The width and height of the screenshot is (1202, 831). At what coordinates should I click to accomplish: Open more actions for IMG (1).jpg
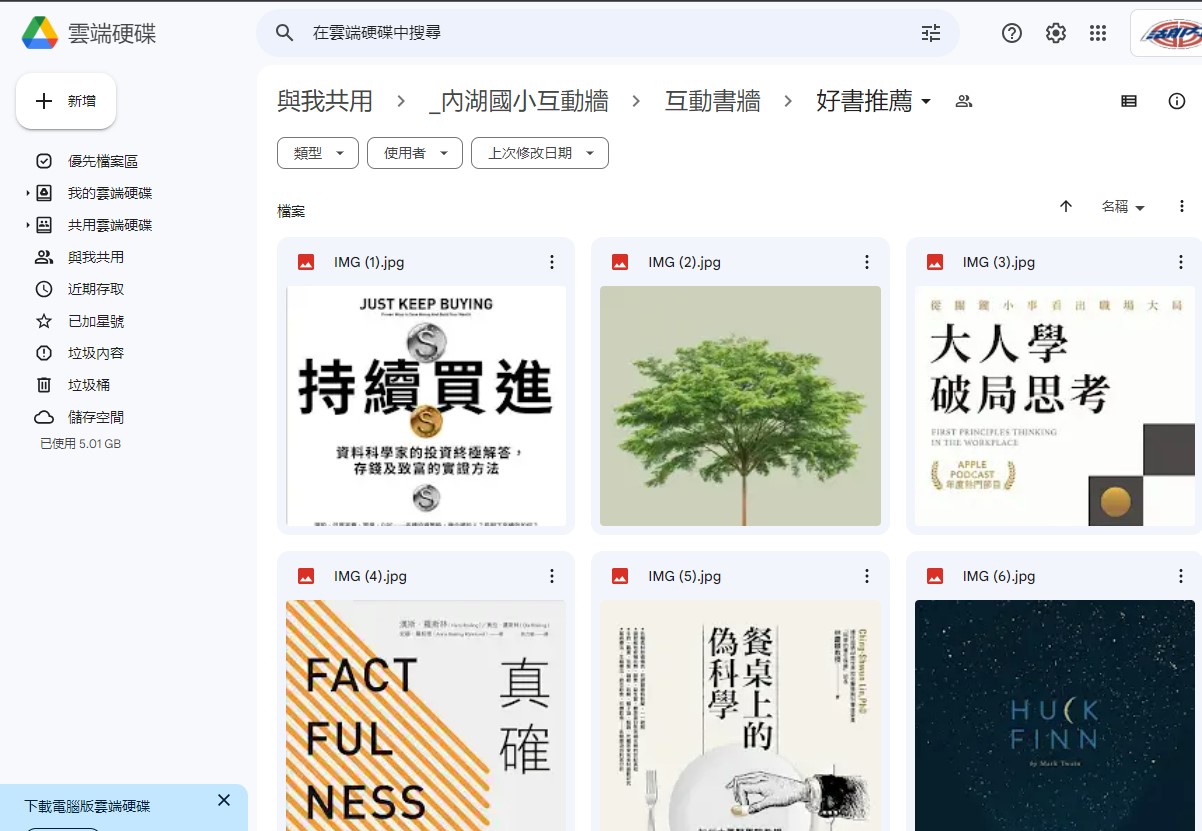click(552, 262)
